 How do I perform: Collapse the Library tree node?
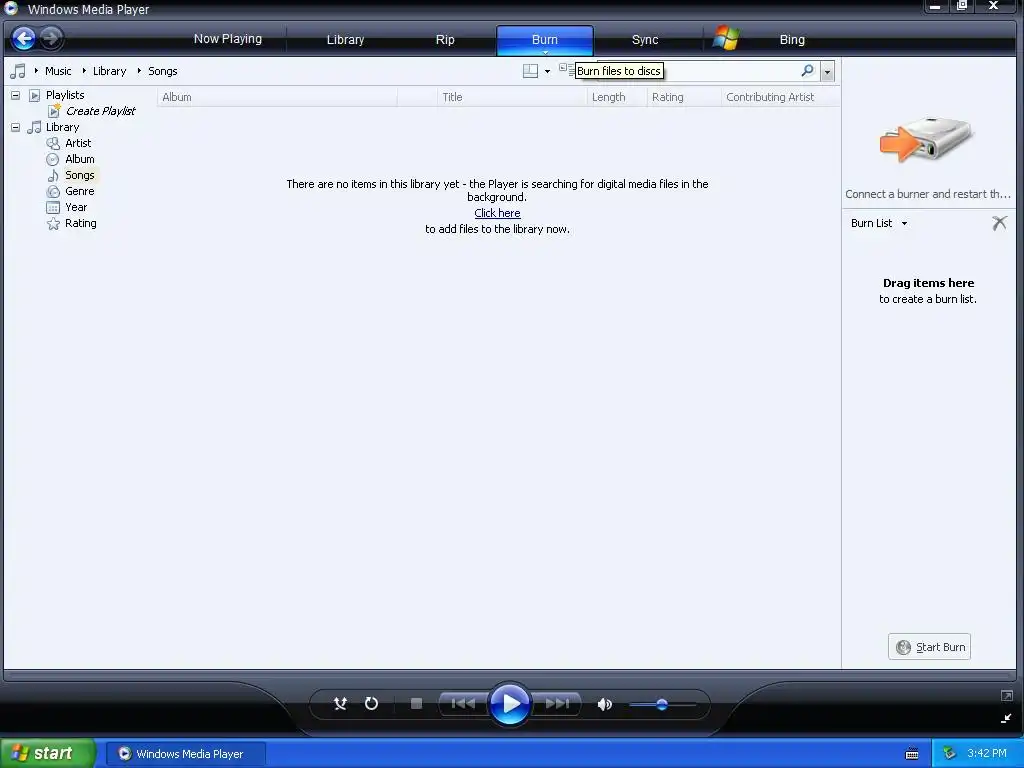click(x=15, y=127)
